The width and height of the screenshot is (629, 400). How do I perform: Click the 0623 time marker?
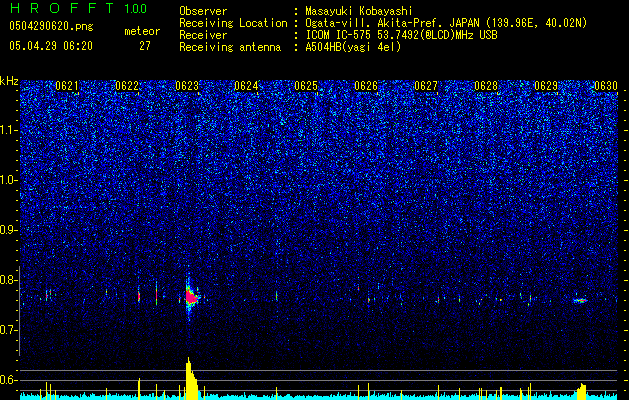(x=187, y=86)
